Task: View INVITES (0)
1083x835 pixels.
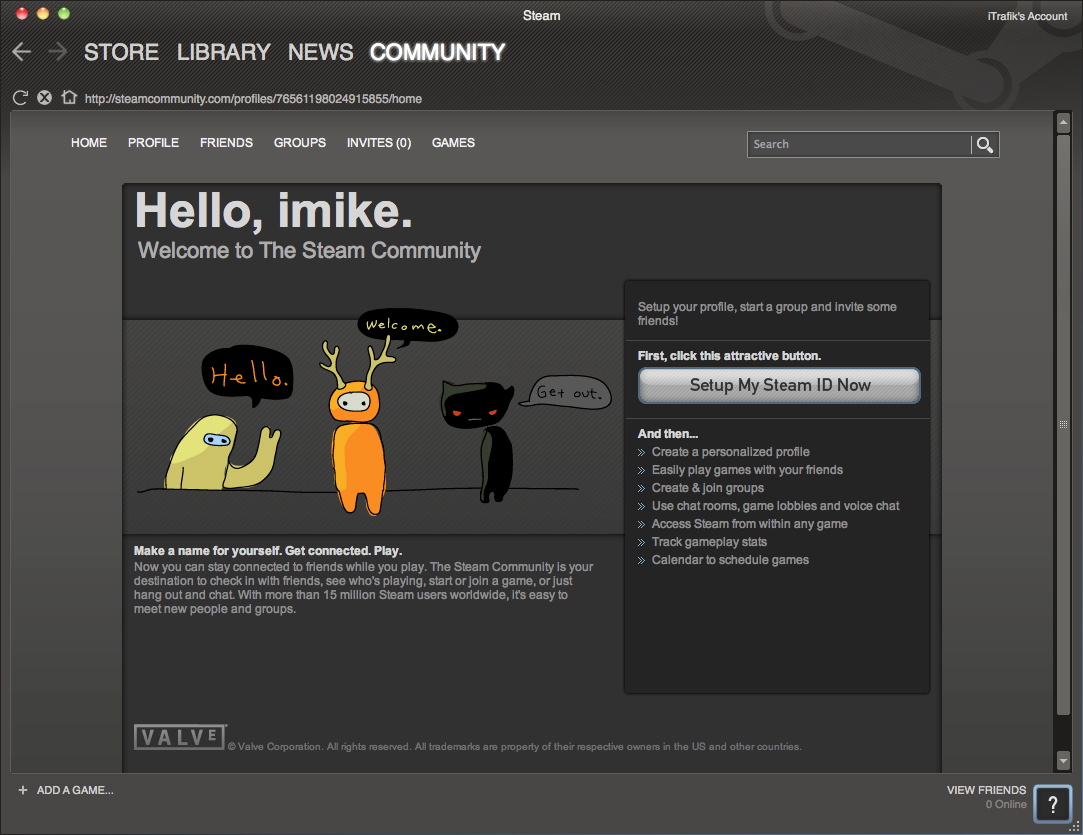Action: point(379,143)
